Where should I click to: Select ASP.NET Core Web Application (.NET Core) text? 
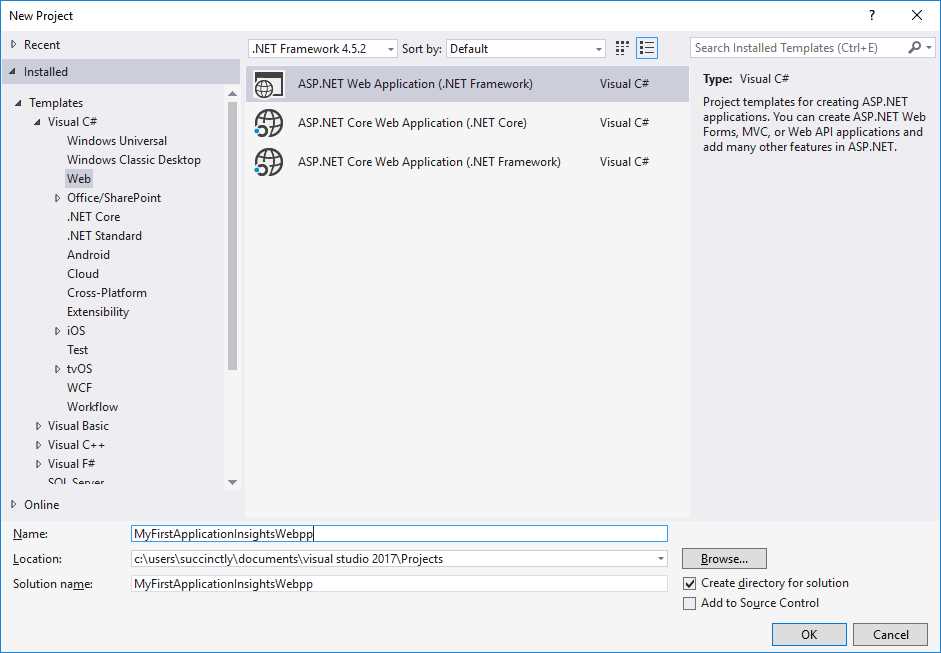(x=412, y=123)
